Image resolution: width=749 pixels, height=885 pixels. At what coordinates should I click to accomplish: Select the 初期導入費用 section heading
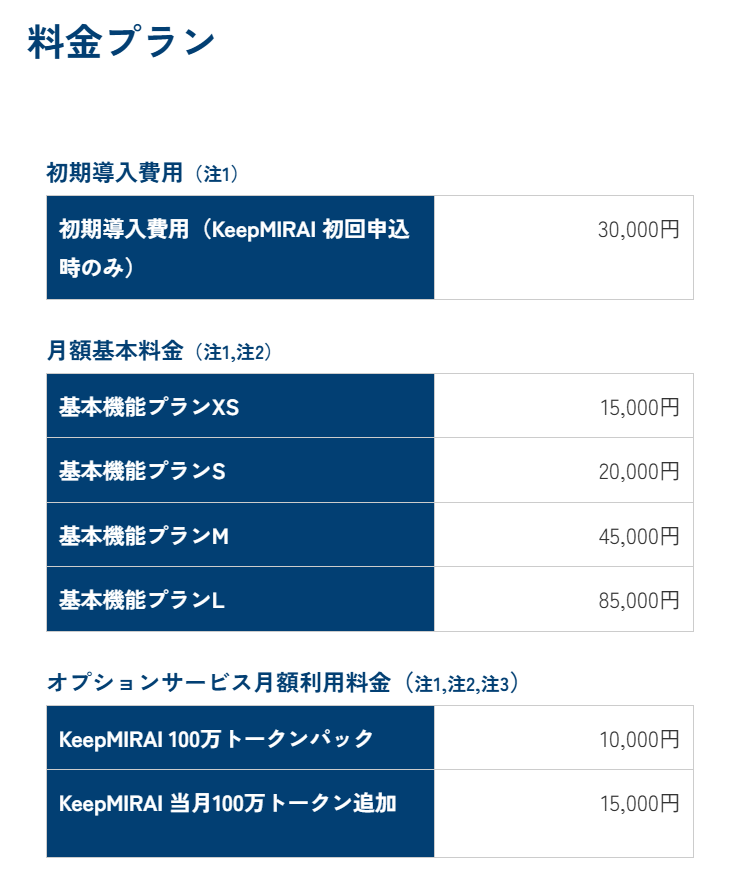click(x=114, y=173)
